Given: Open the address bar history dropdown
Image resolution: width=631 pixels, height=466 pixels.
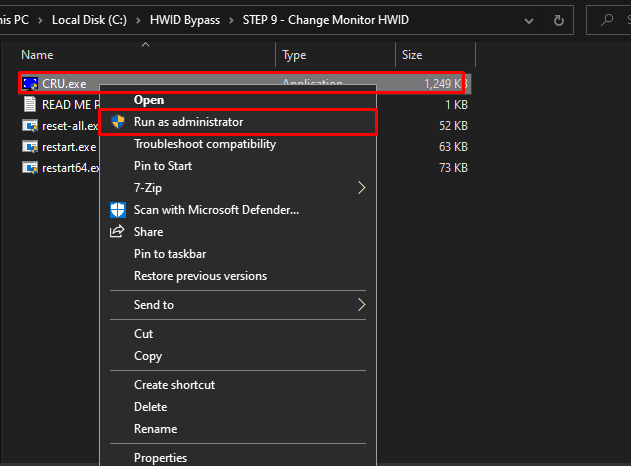Looking at the screenshot, I should pyautogui.click(x=529, y=21).
